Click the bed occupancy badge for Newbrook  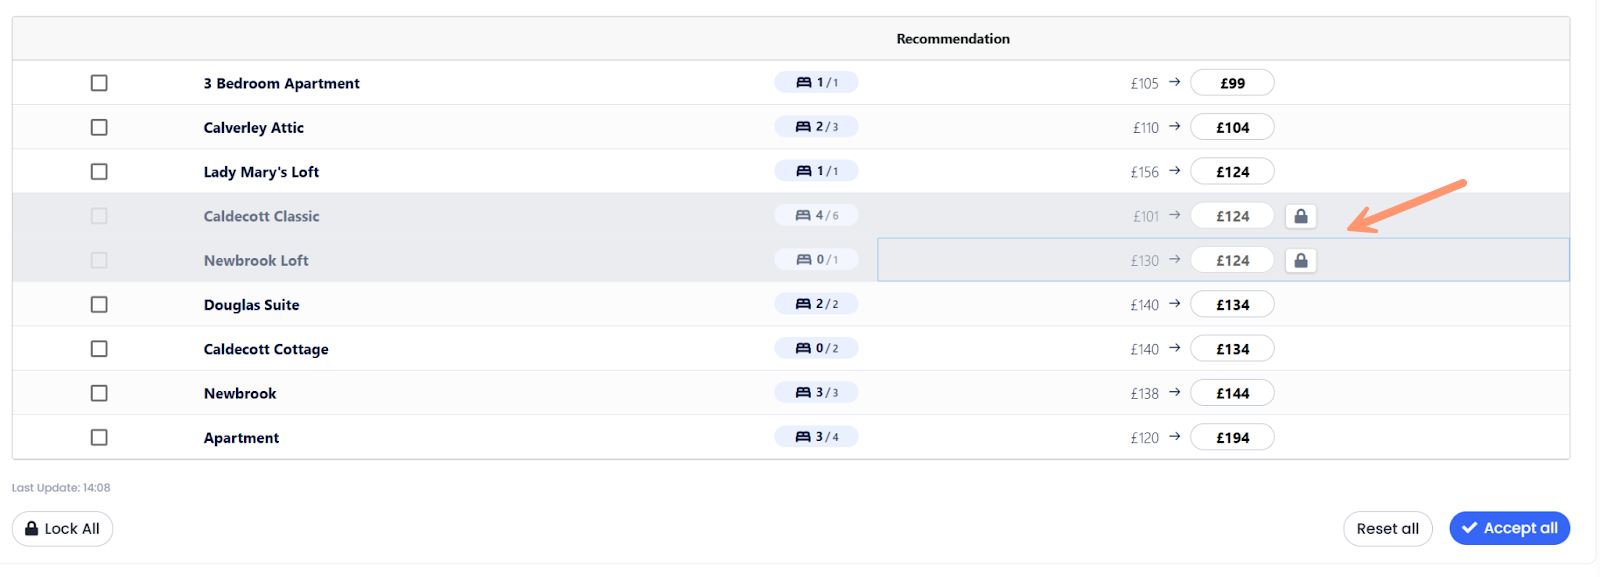click(x=816, y=393)
